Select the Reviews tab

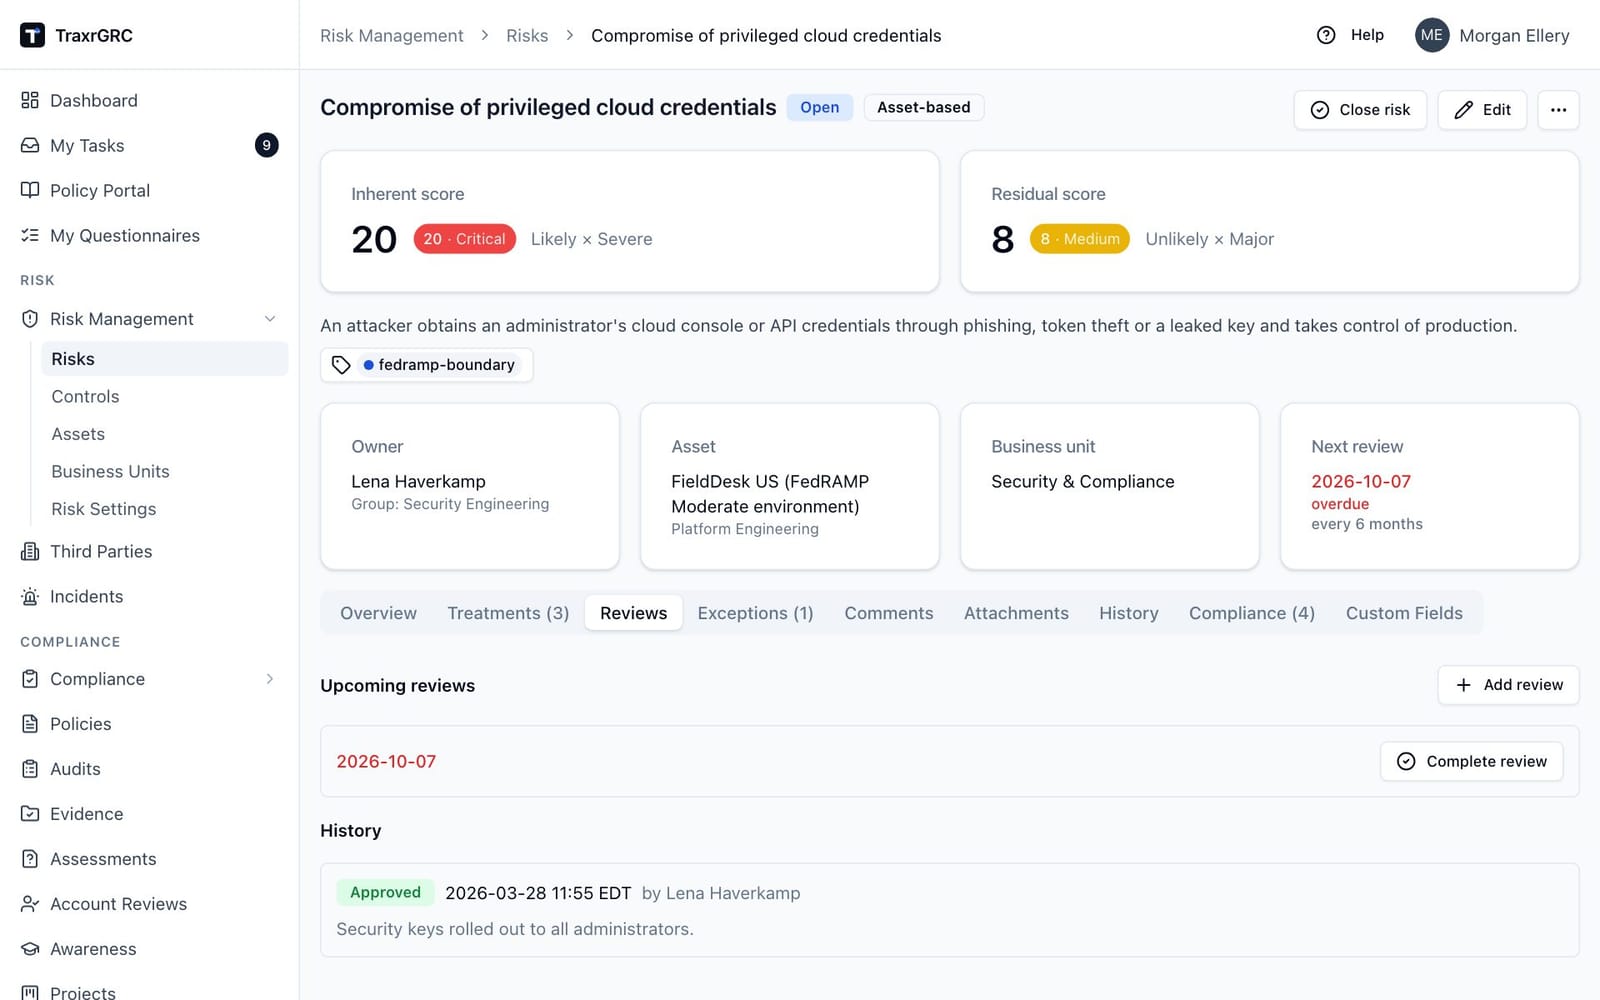tap(634, 613)
